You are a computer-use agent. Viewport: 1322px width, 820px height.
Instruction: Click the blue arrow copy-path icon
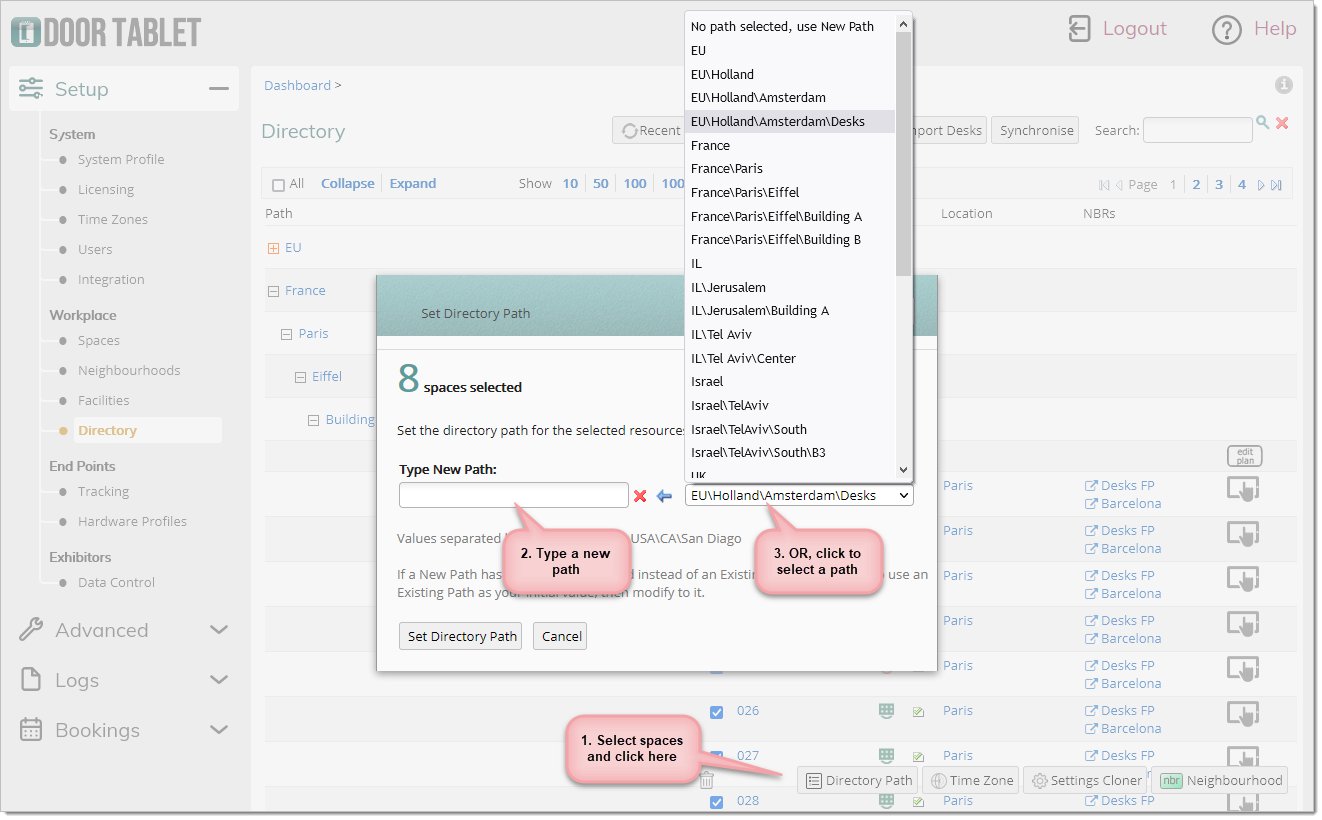point(664,496)
